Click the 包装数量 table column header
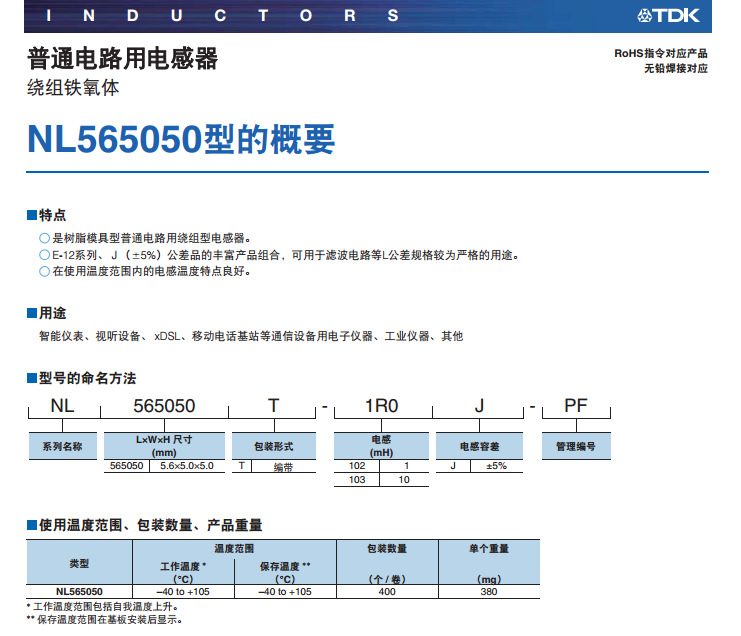This screenshot has width=741, height=636. click(x=387, y=549)
